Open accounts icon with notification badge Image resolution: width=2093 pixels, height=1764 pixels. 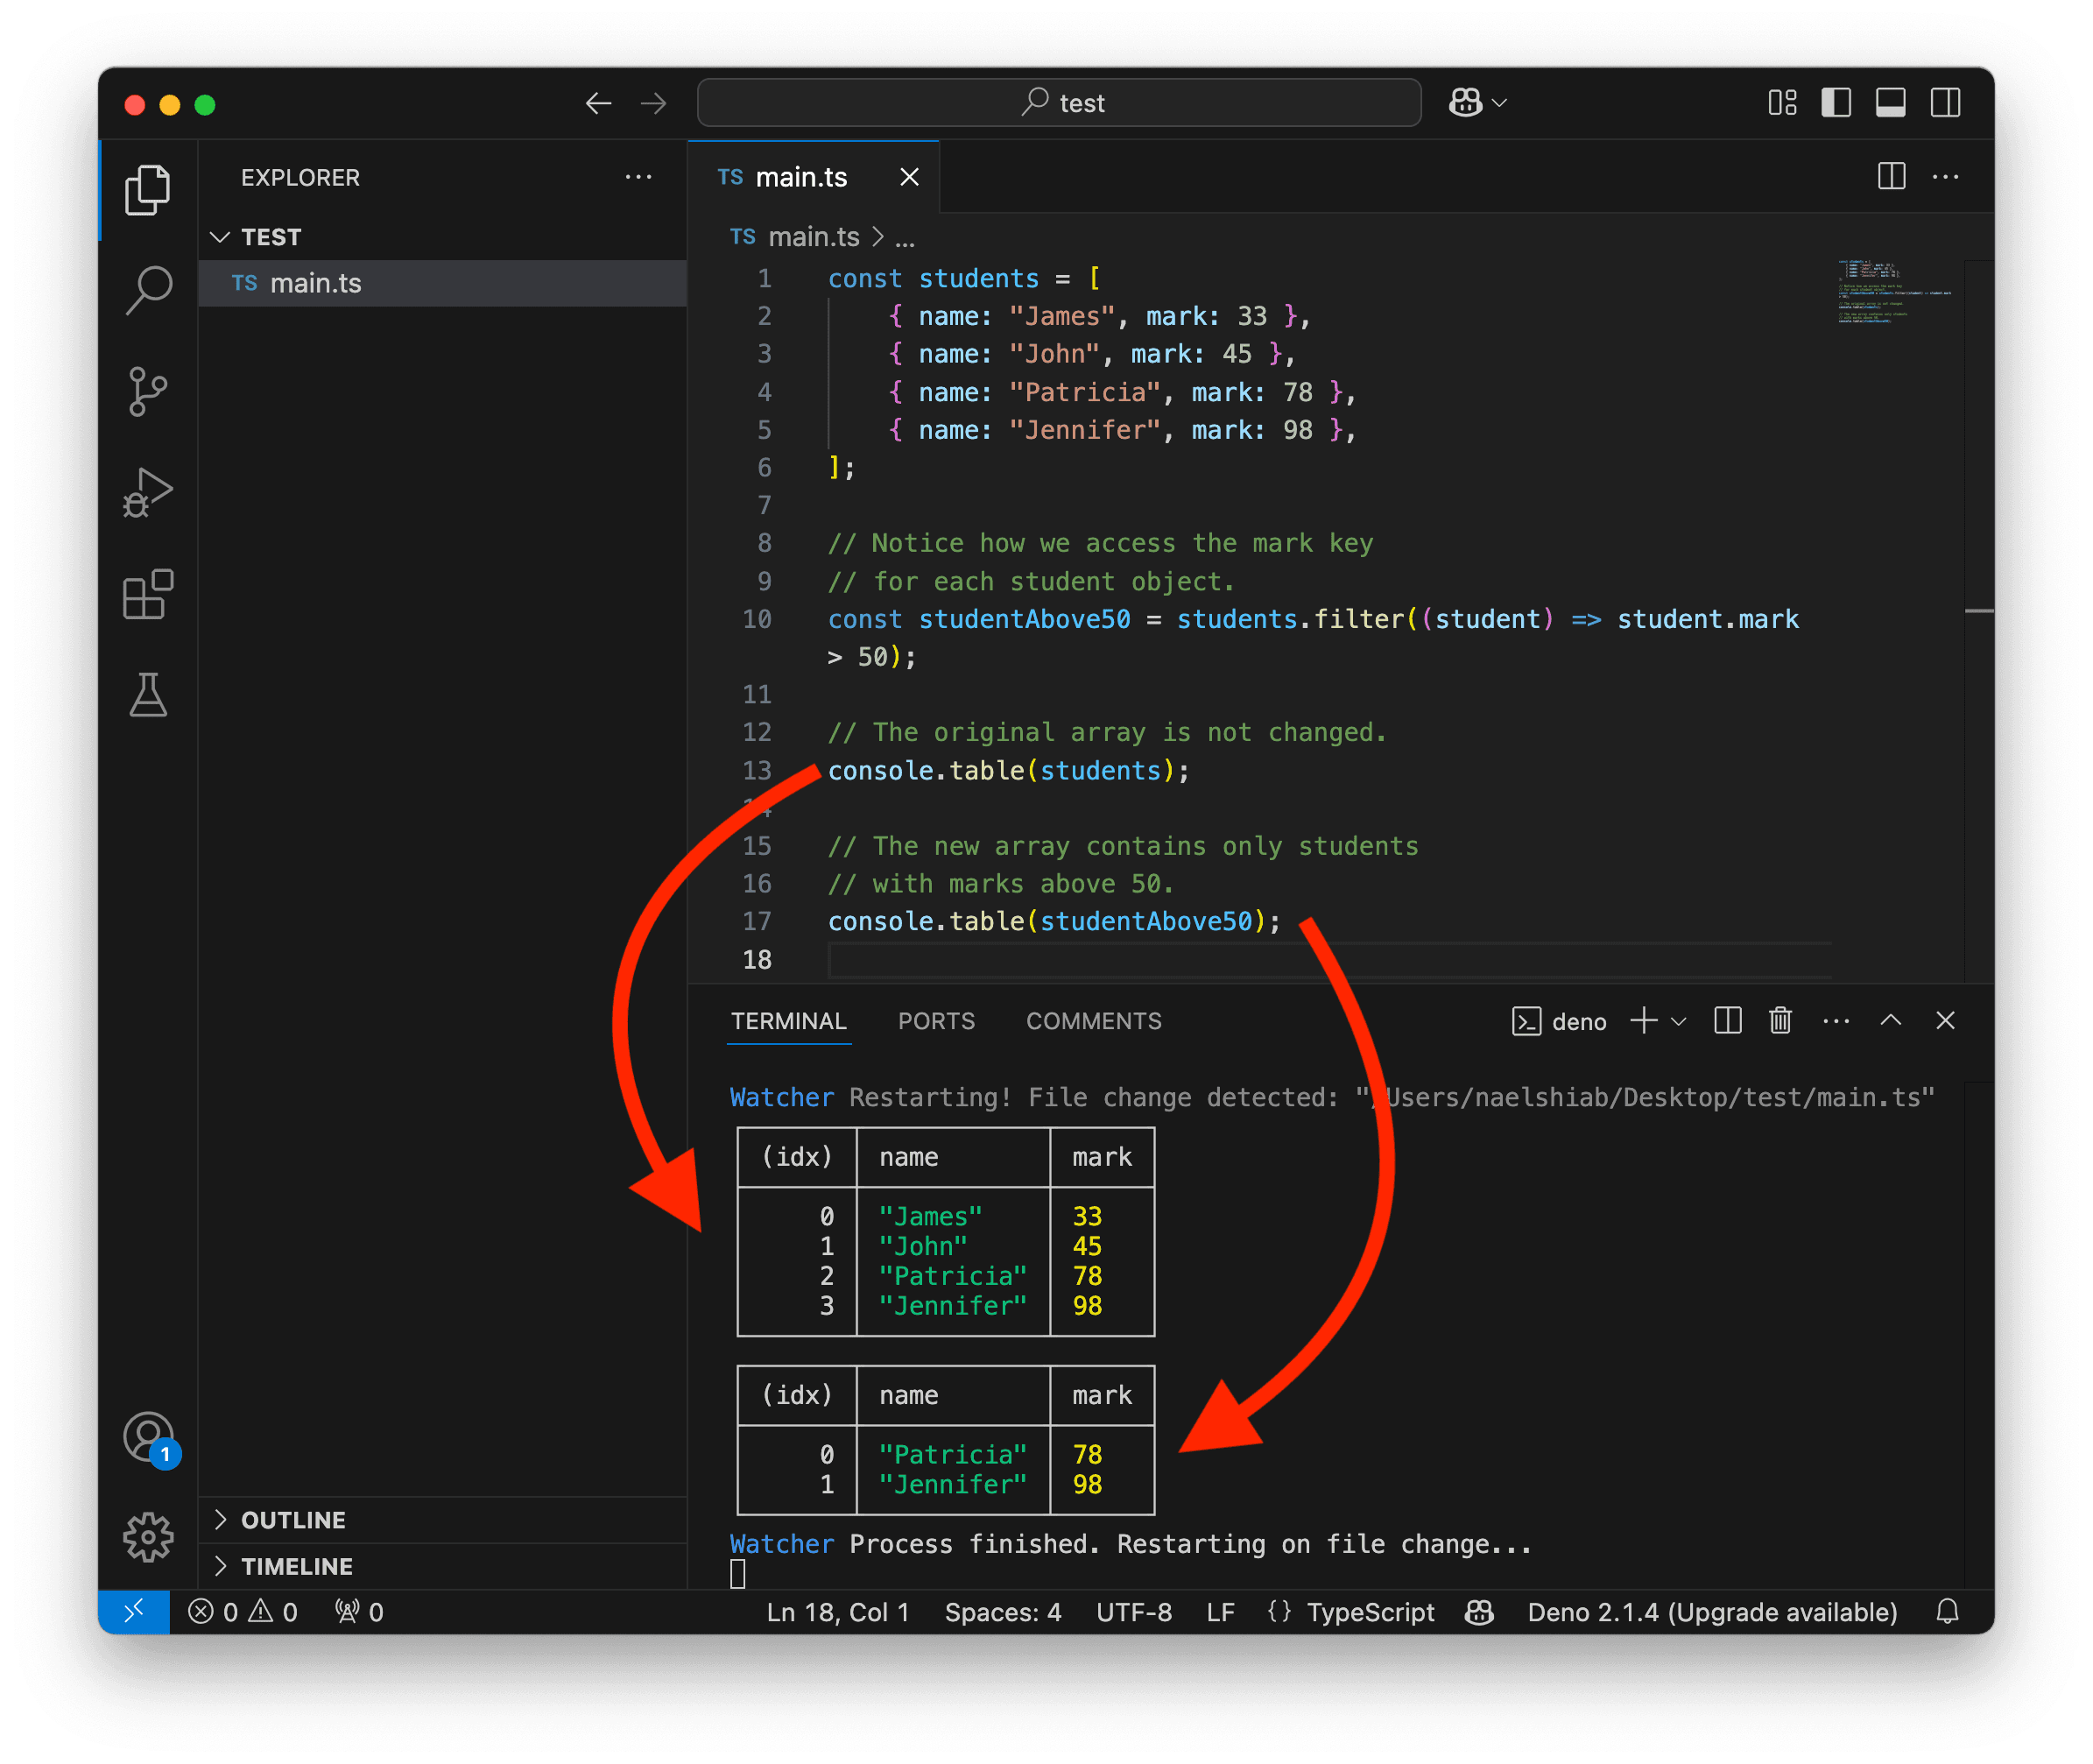148,1437
